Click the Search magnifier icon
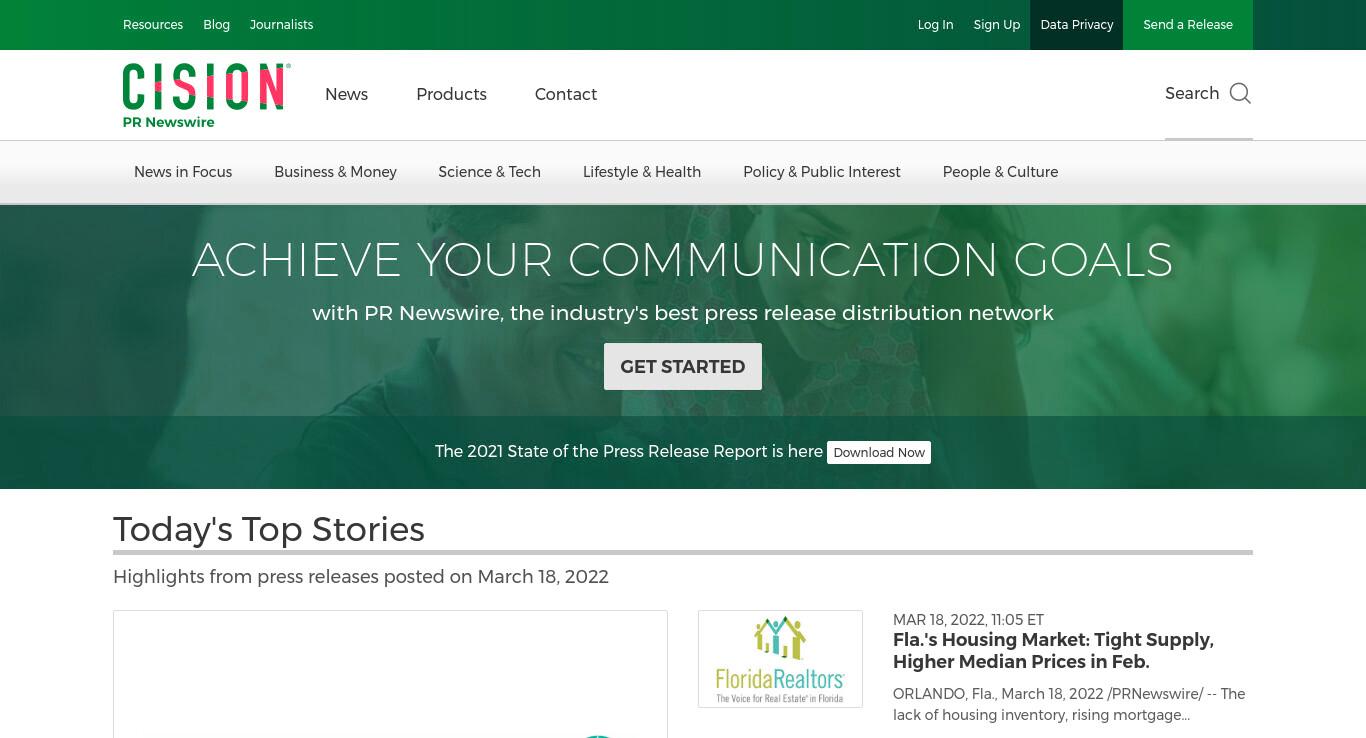The width and height of the screenshot is (1366, 738). pos(1240,94)
